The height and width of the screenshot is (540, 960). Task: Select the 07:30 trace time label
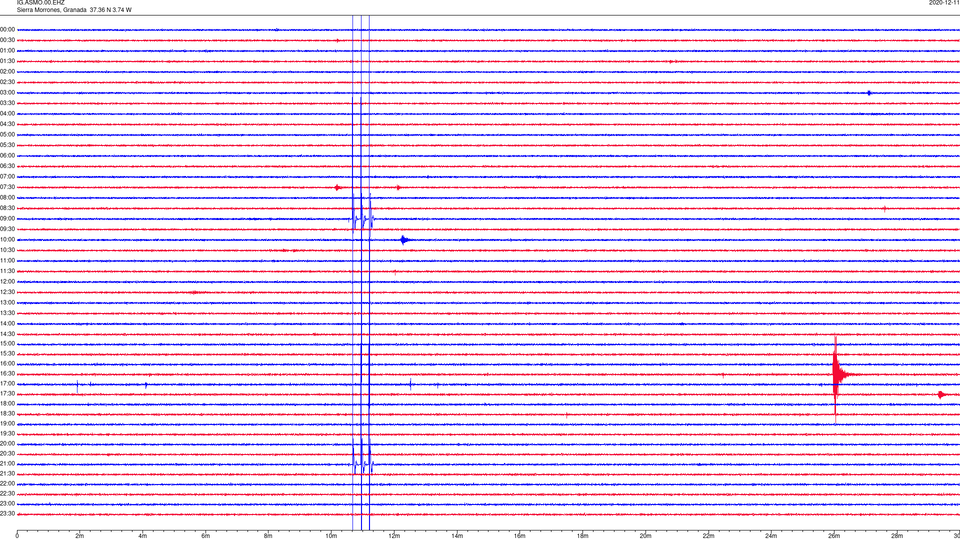click(x=7, y=187)
